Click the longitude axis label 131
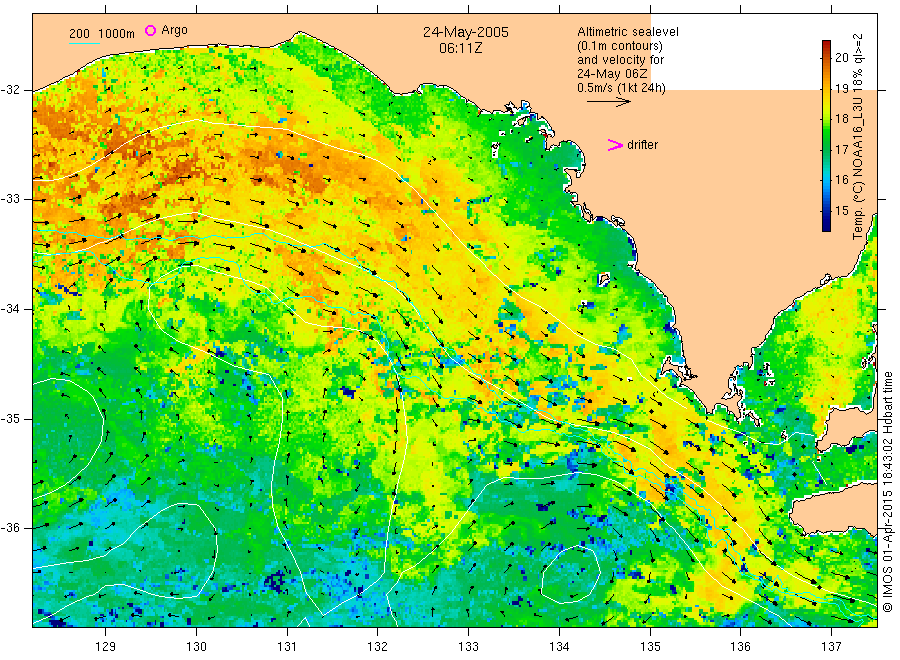900x660 pixels. (287, 647)
